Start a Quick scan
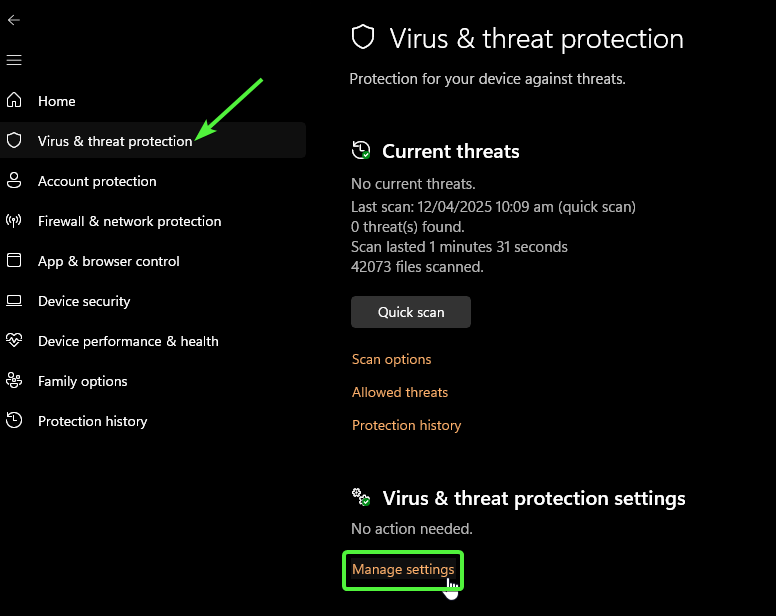Viewport: 776px width, 616px height. tap(410, 312)
